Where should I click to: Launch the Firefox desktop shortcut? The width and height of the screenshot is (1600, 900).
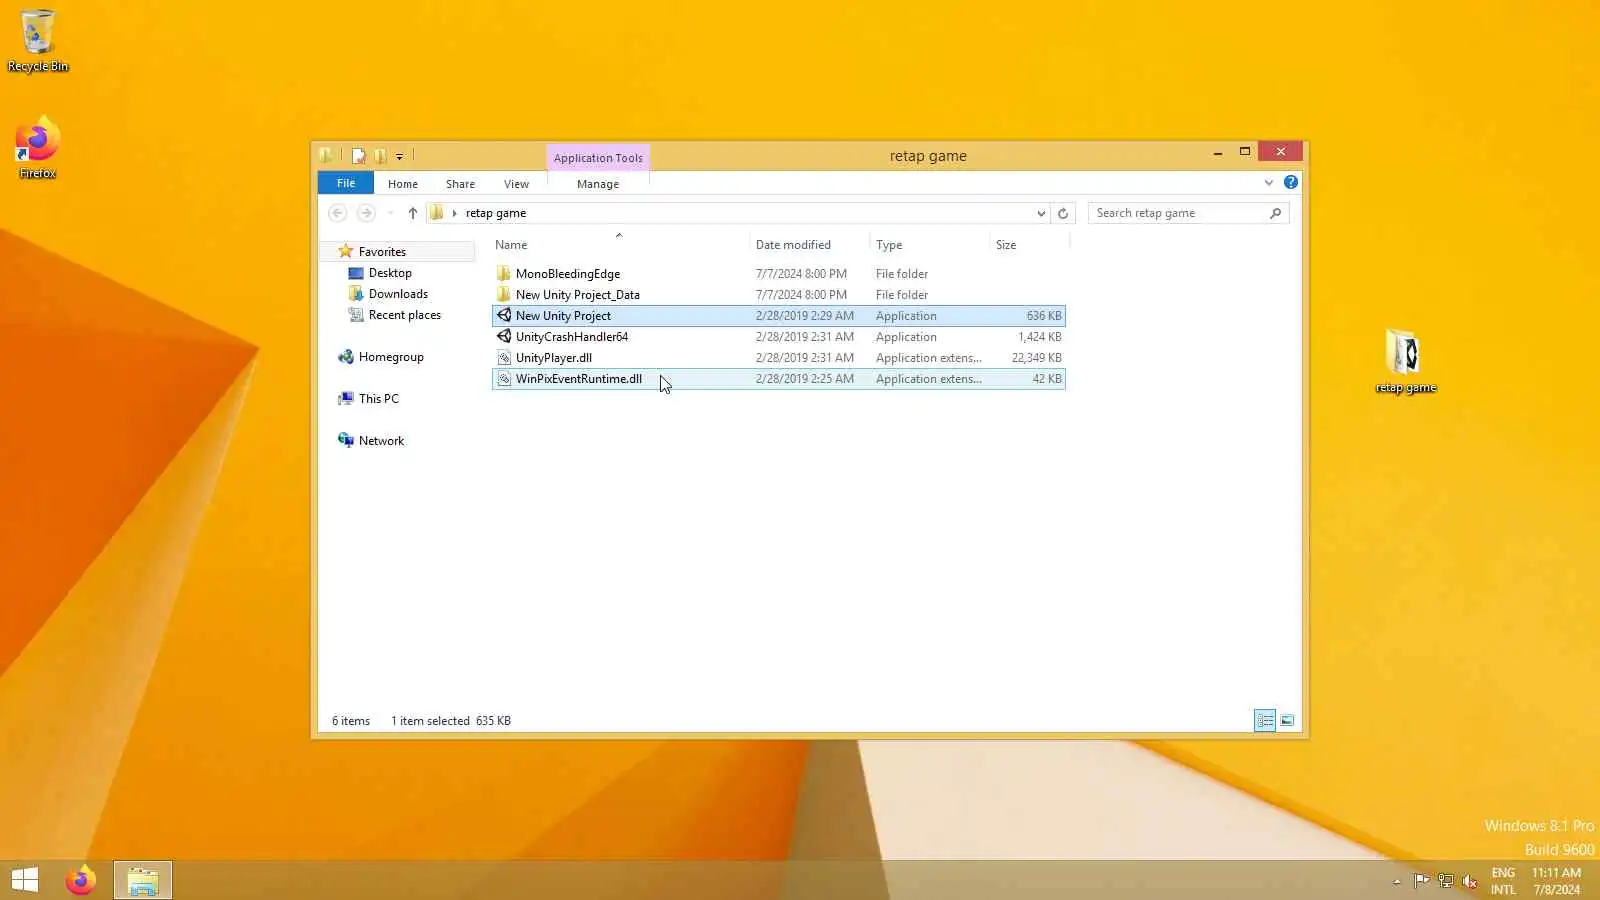coord(38,148)
